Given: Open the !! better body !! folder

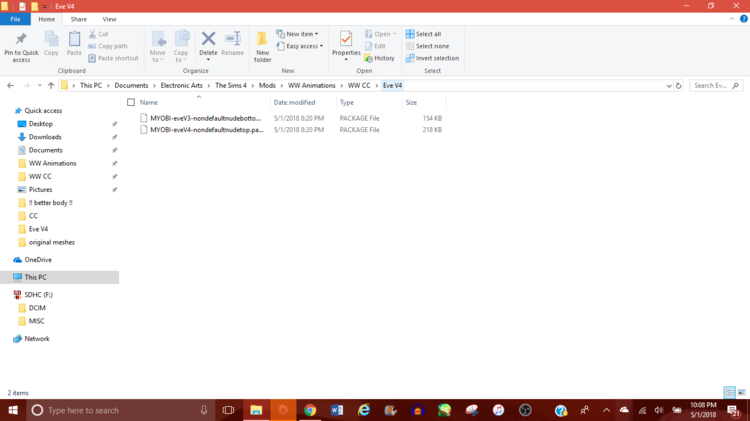Looking at the screenshot, I should tap(50, 203).
